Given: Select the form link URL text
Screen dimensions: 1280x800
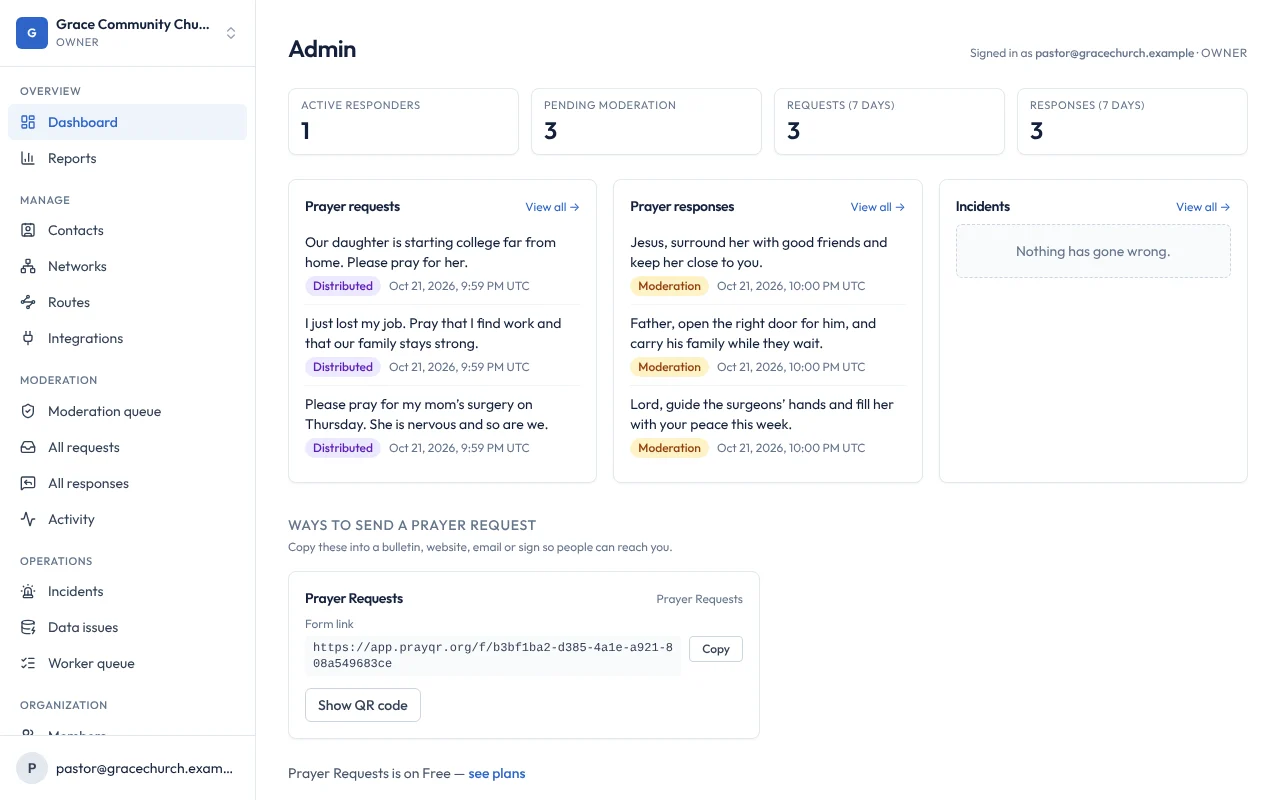Looking at the screenshot, I should click(493, 656).
